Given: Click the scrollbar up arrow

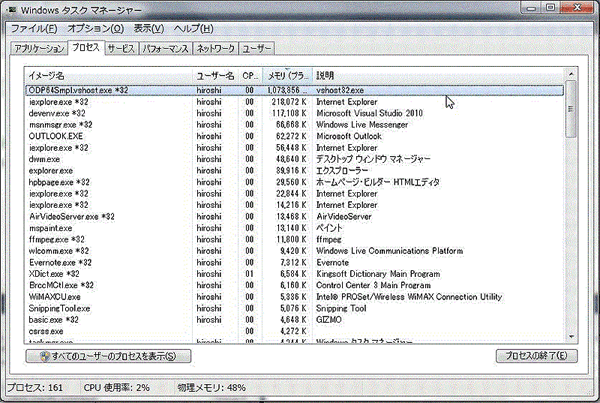Looking at the screenshot, I should (571, 74).
